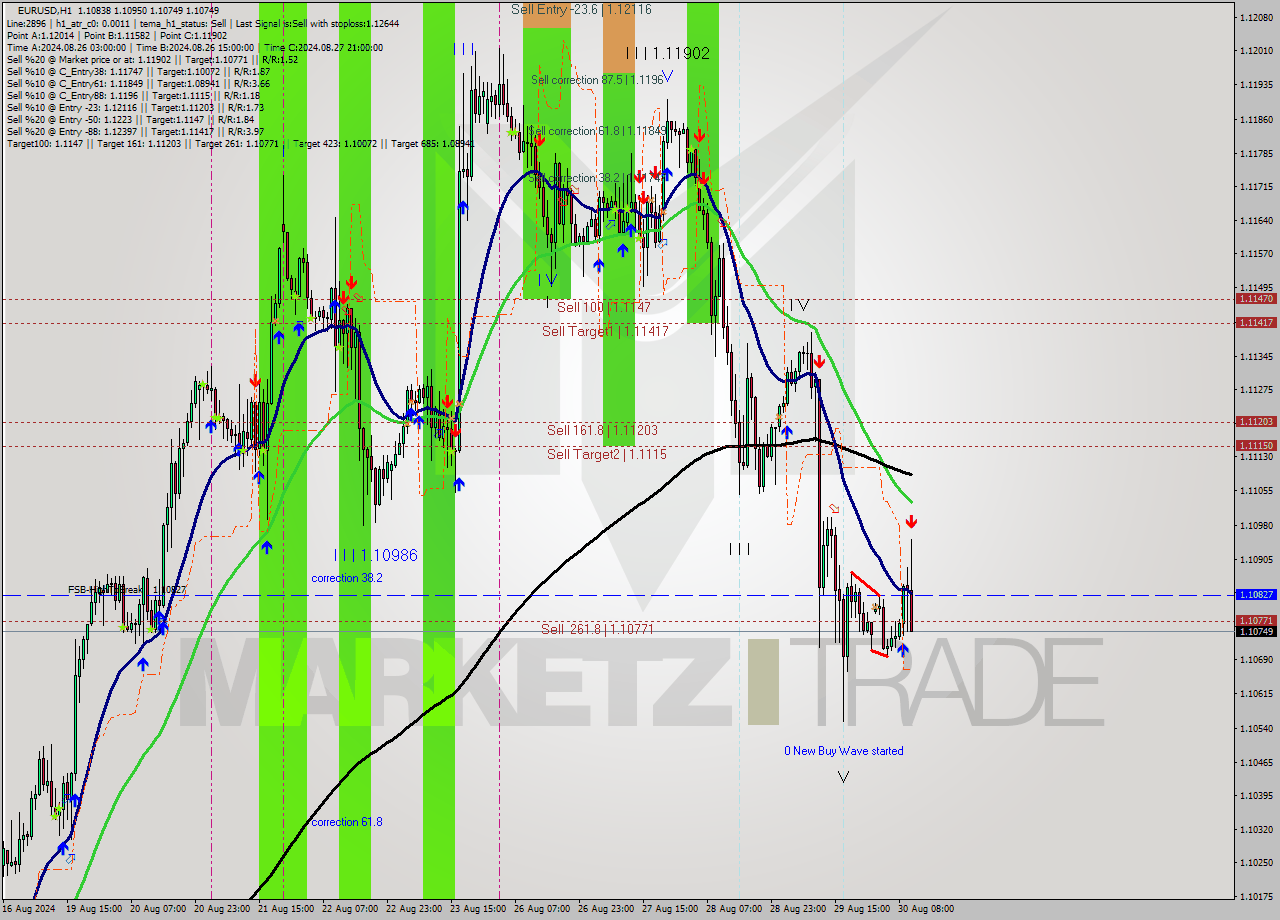Click the 'FSB-HighToBreak' level label

(x=127, y=590)
